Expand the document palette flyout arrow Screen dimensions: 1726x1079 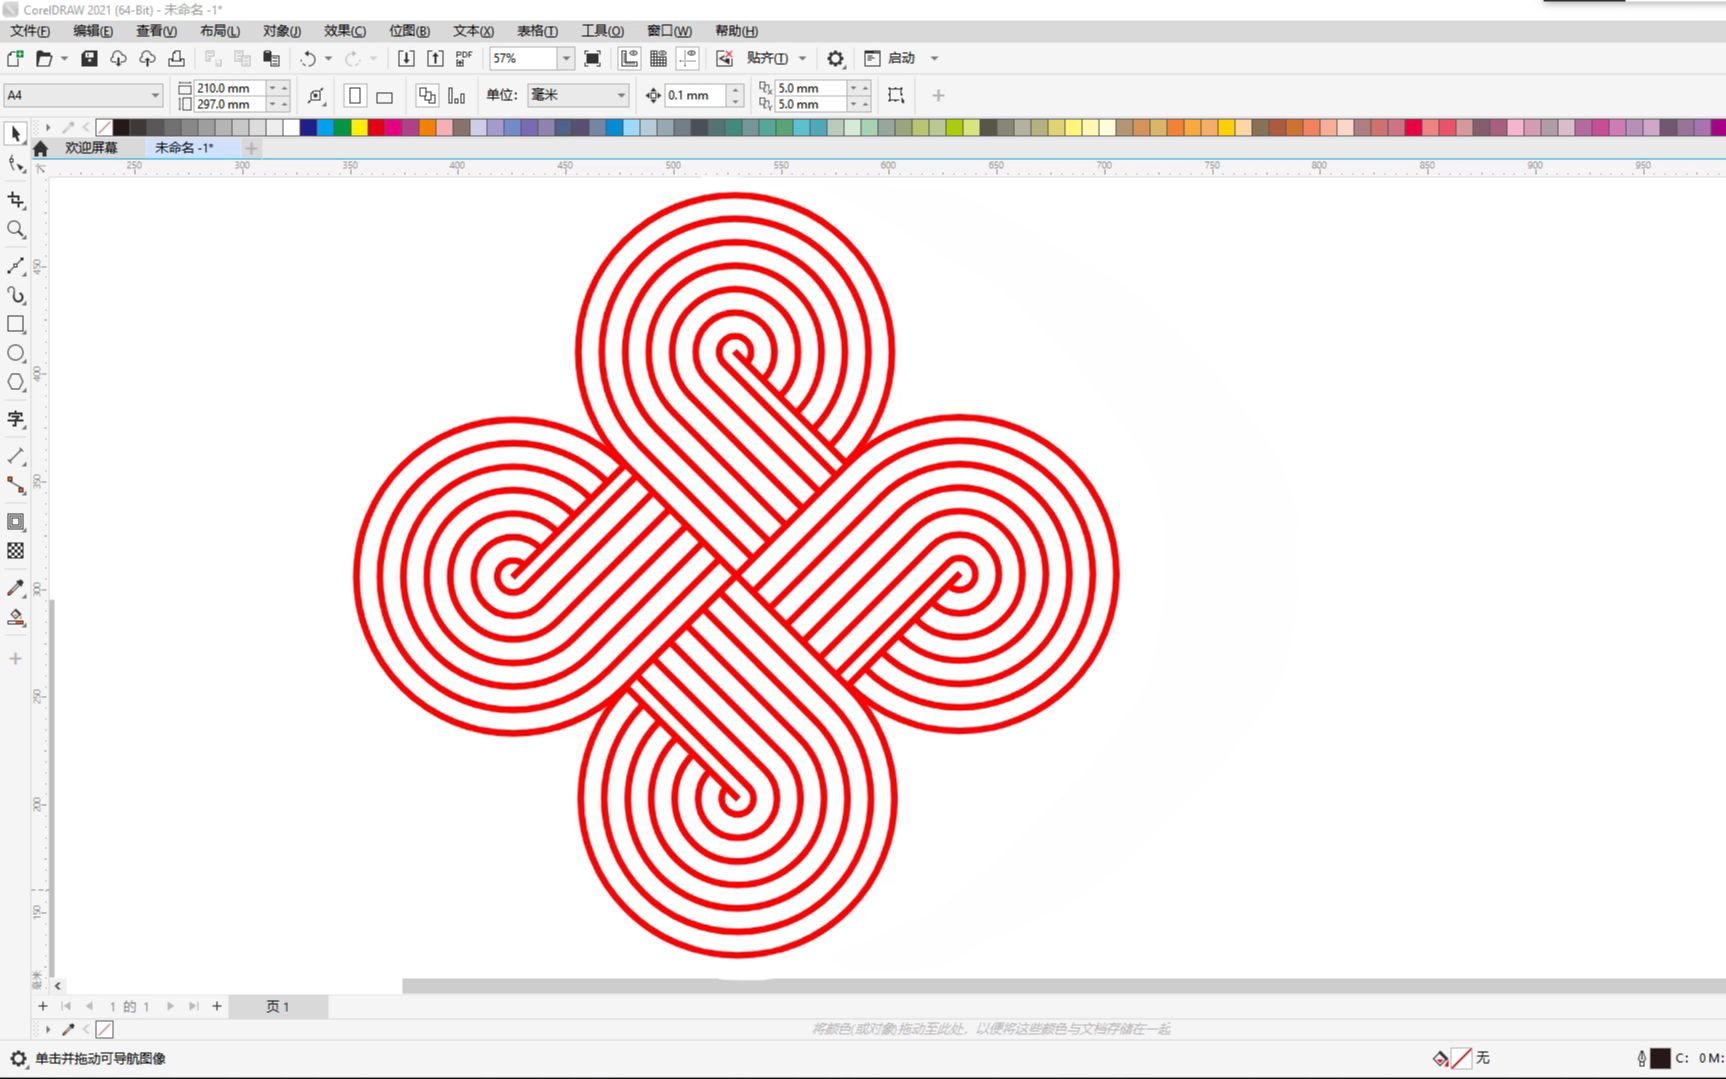(47, 1029)
